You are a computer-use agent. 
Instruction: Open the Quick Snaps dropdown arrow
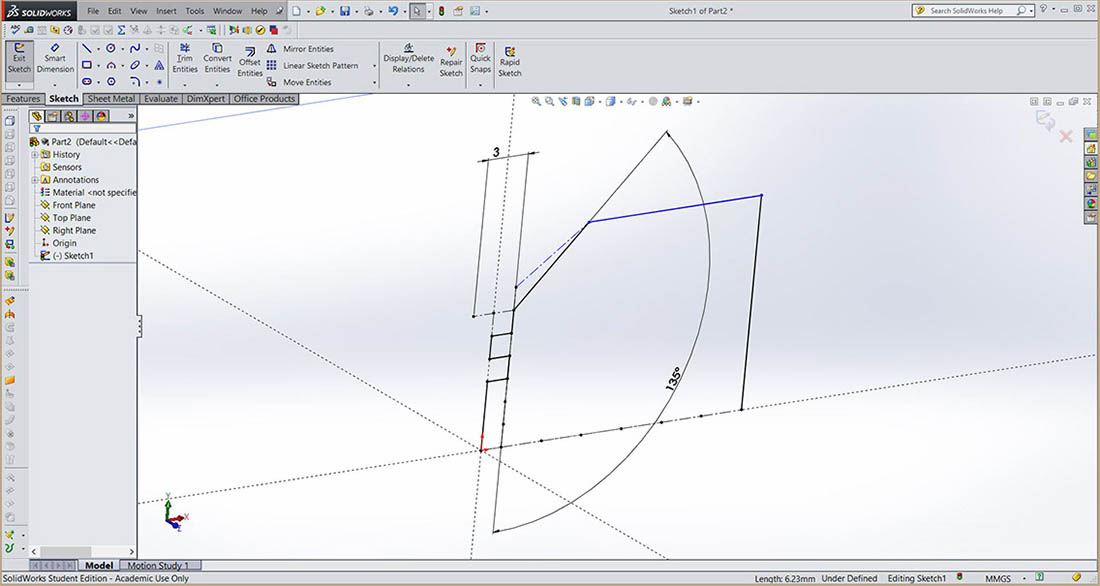click(x=481, y=85)
